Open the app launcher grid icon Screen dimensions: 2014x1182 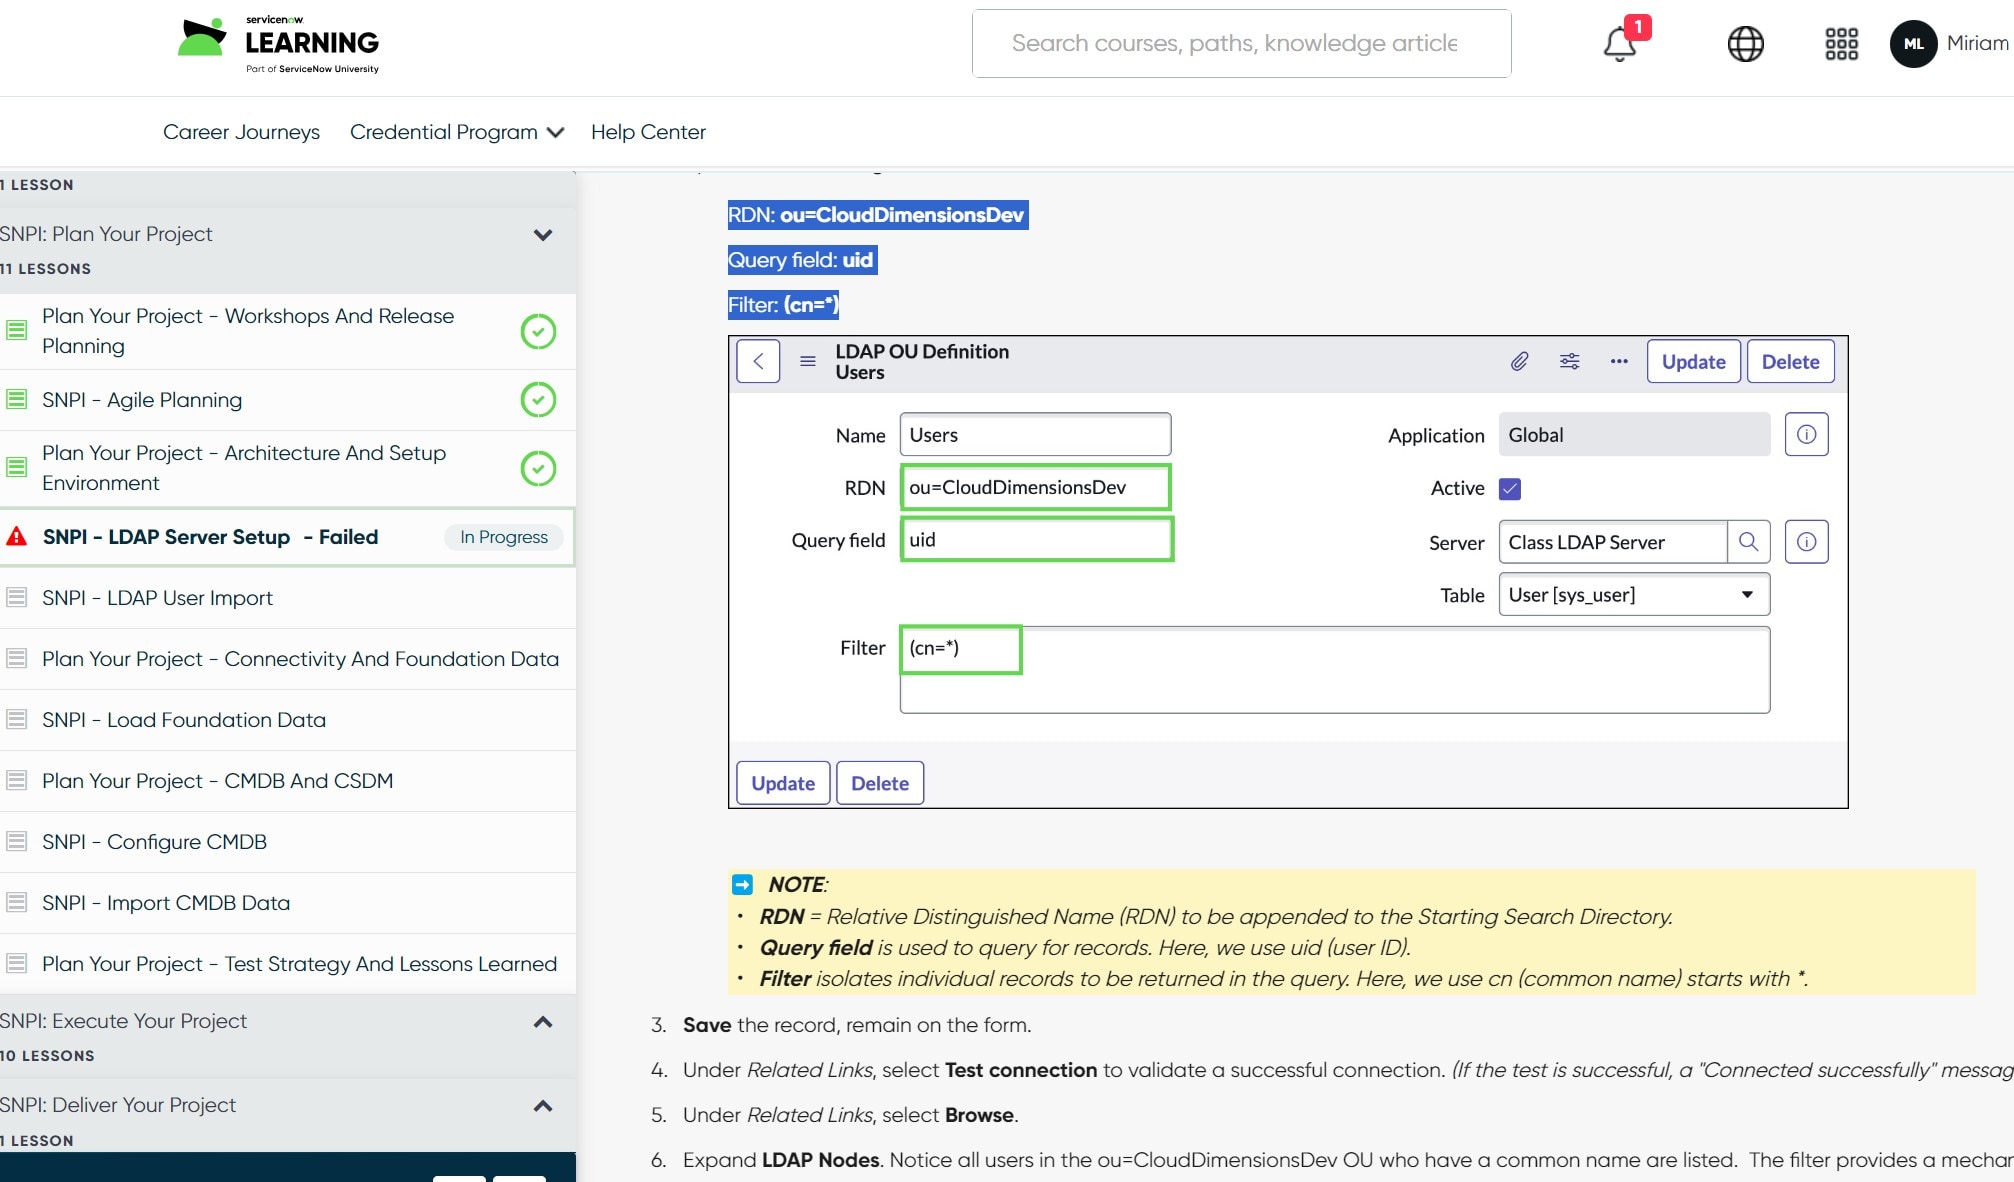click(x=1839, y=44)
